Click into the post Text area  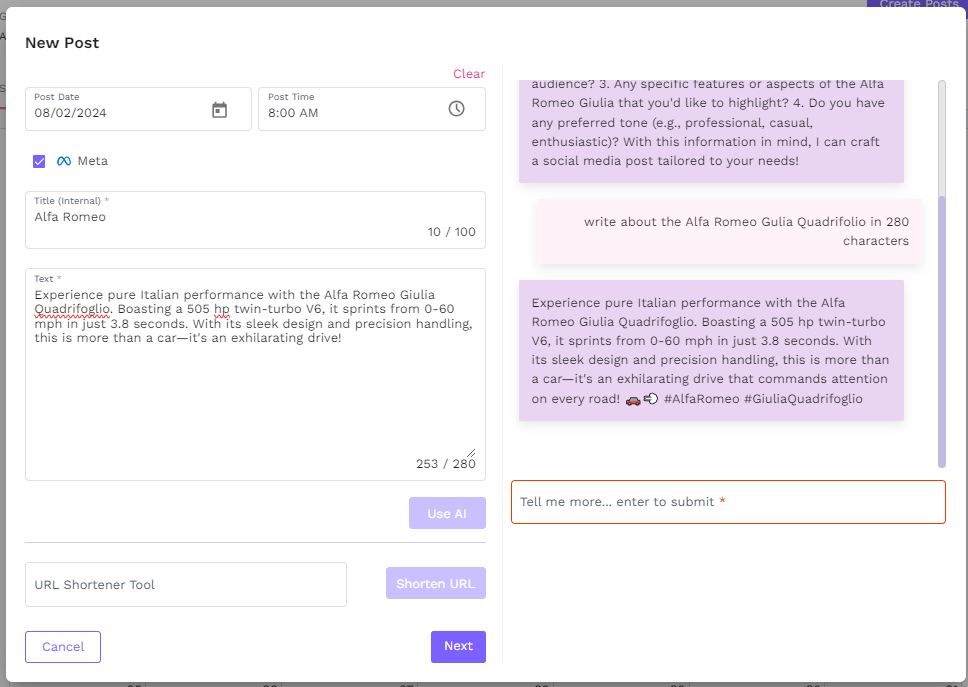255,390
